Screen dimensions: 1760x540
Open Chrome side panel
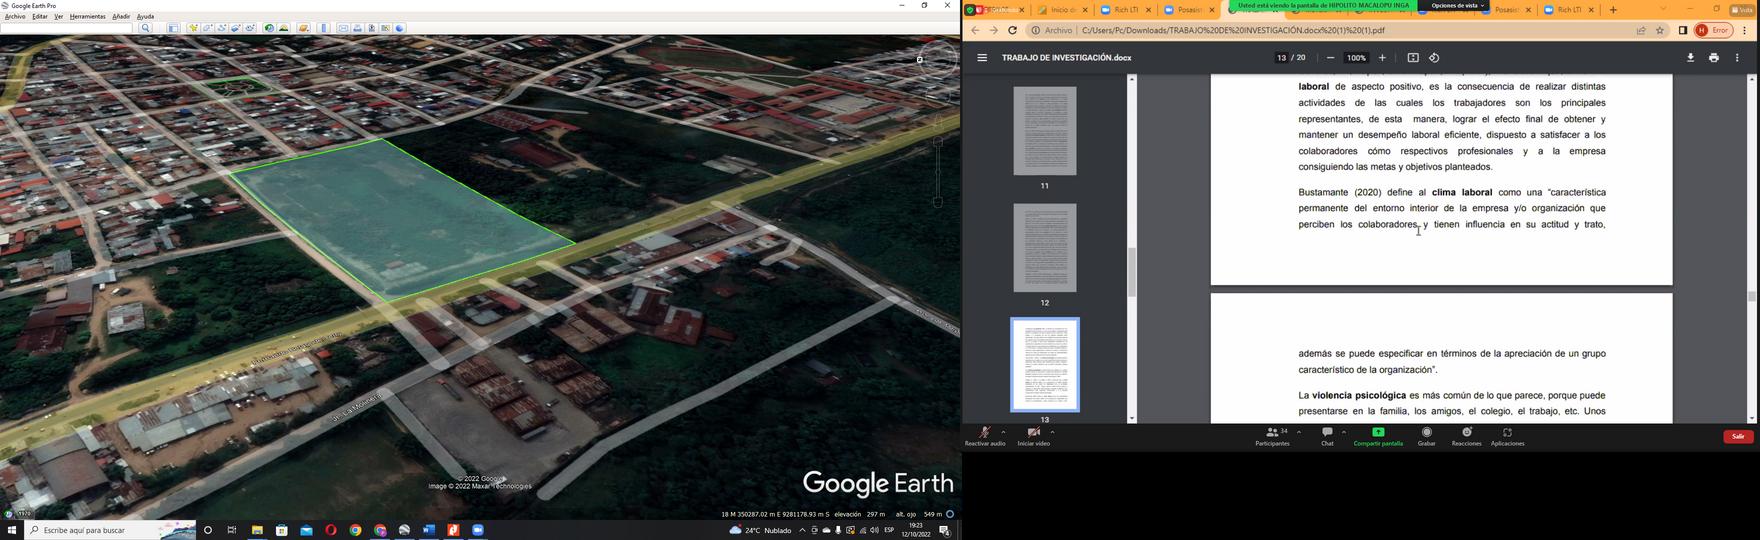[x=1683, y=30]
